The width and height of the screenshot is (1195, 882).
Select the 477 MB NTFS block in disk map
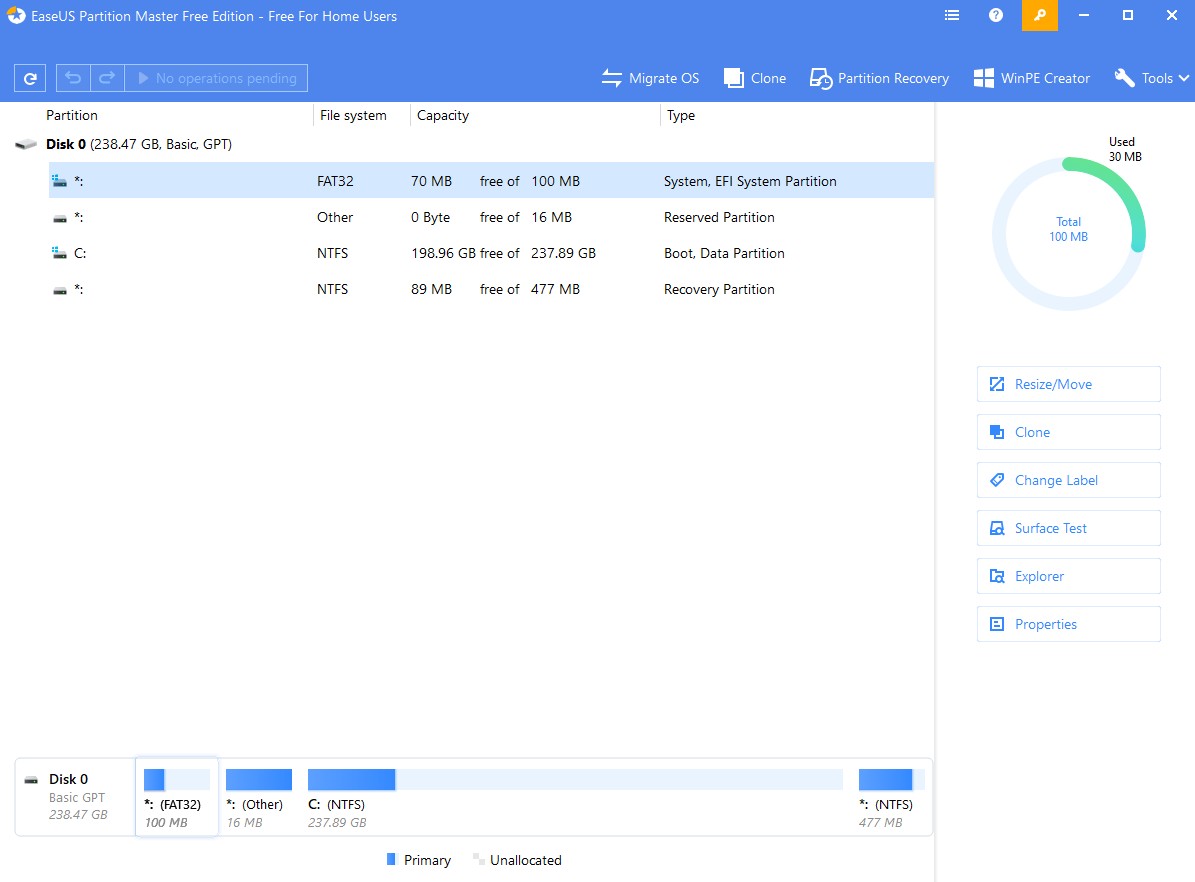[x=891, y=797]
